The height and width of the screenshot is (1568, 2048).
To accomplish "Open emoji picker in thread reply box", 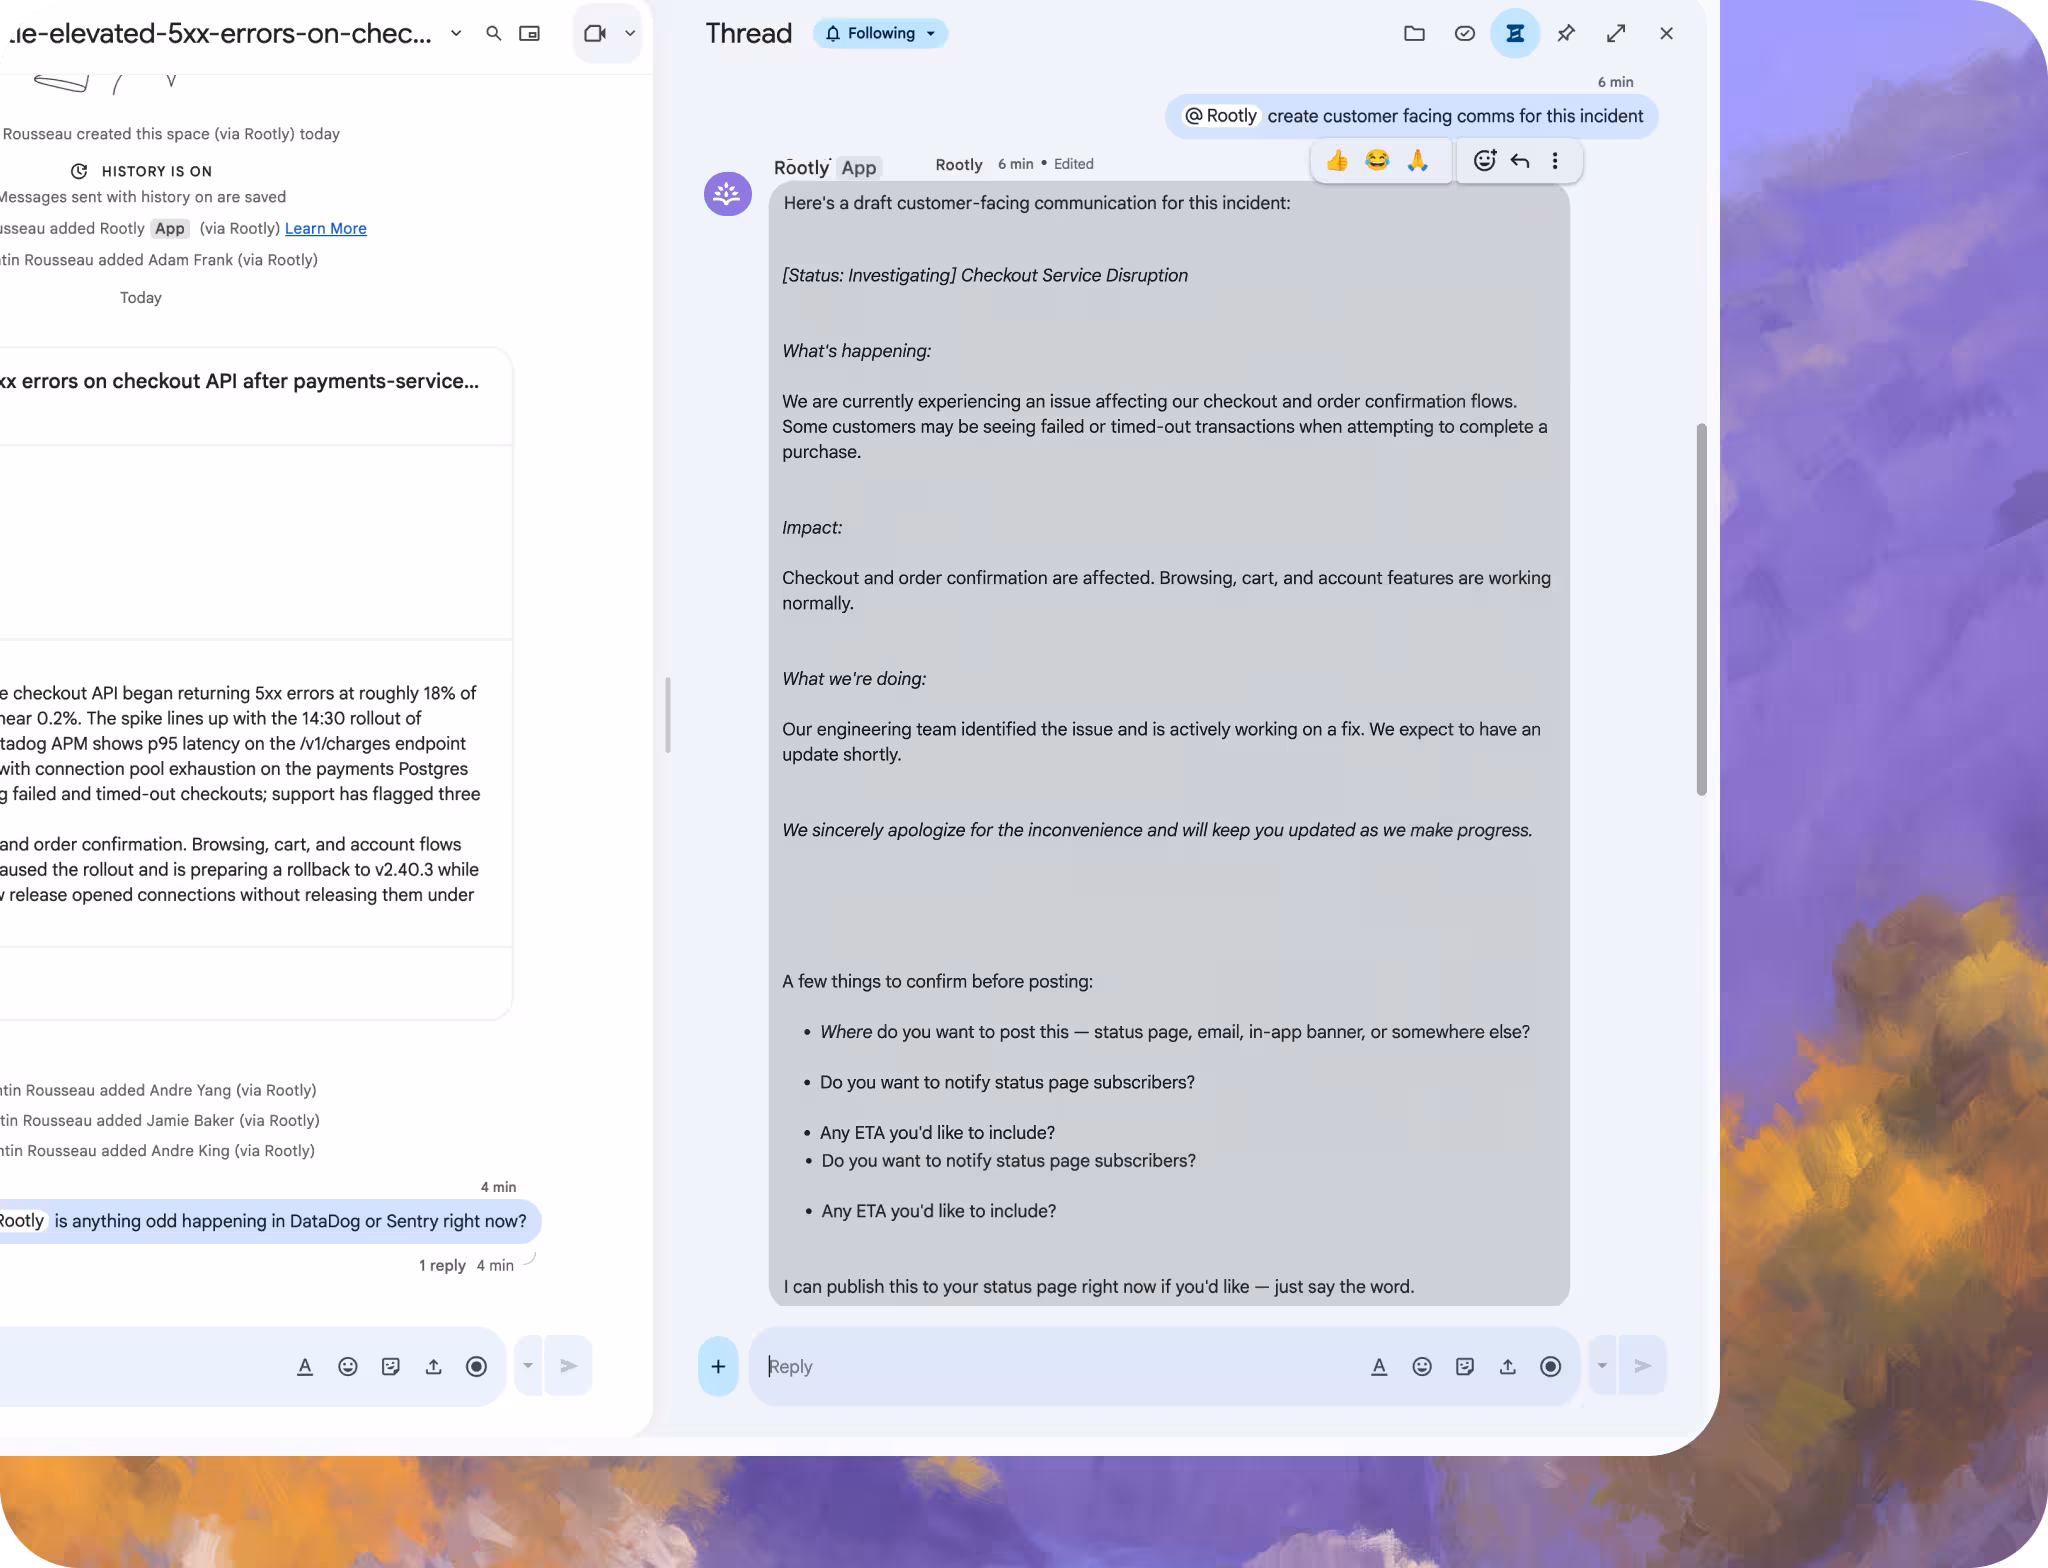I will pyautogui.click(x=1422, y=1366).
